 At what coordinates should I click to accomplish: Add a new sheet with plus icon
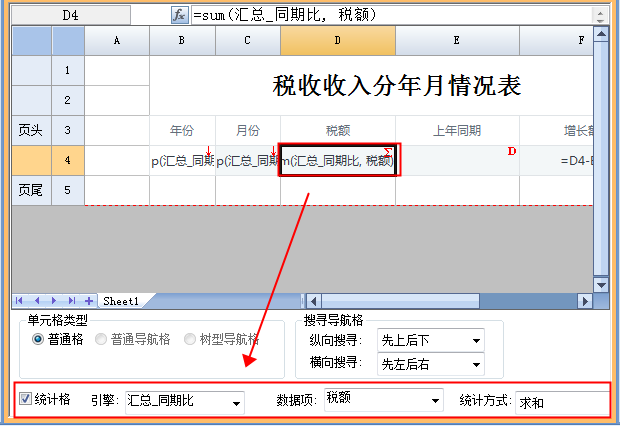pos(89,300)
